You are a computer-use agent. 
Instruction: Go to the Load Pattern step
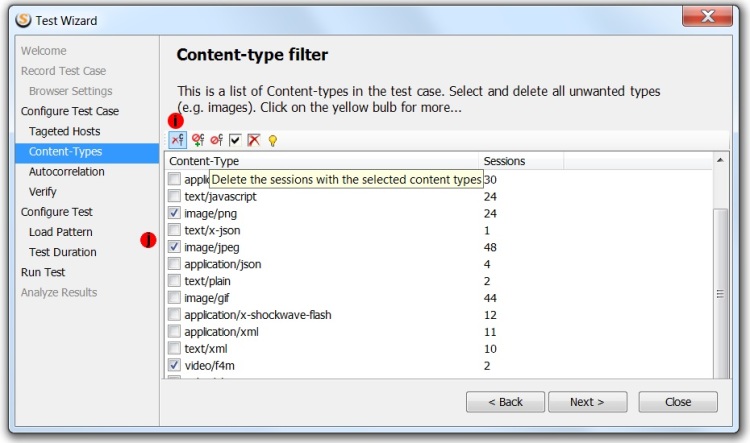[x=61, y=232]
